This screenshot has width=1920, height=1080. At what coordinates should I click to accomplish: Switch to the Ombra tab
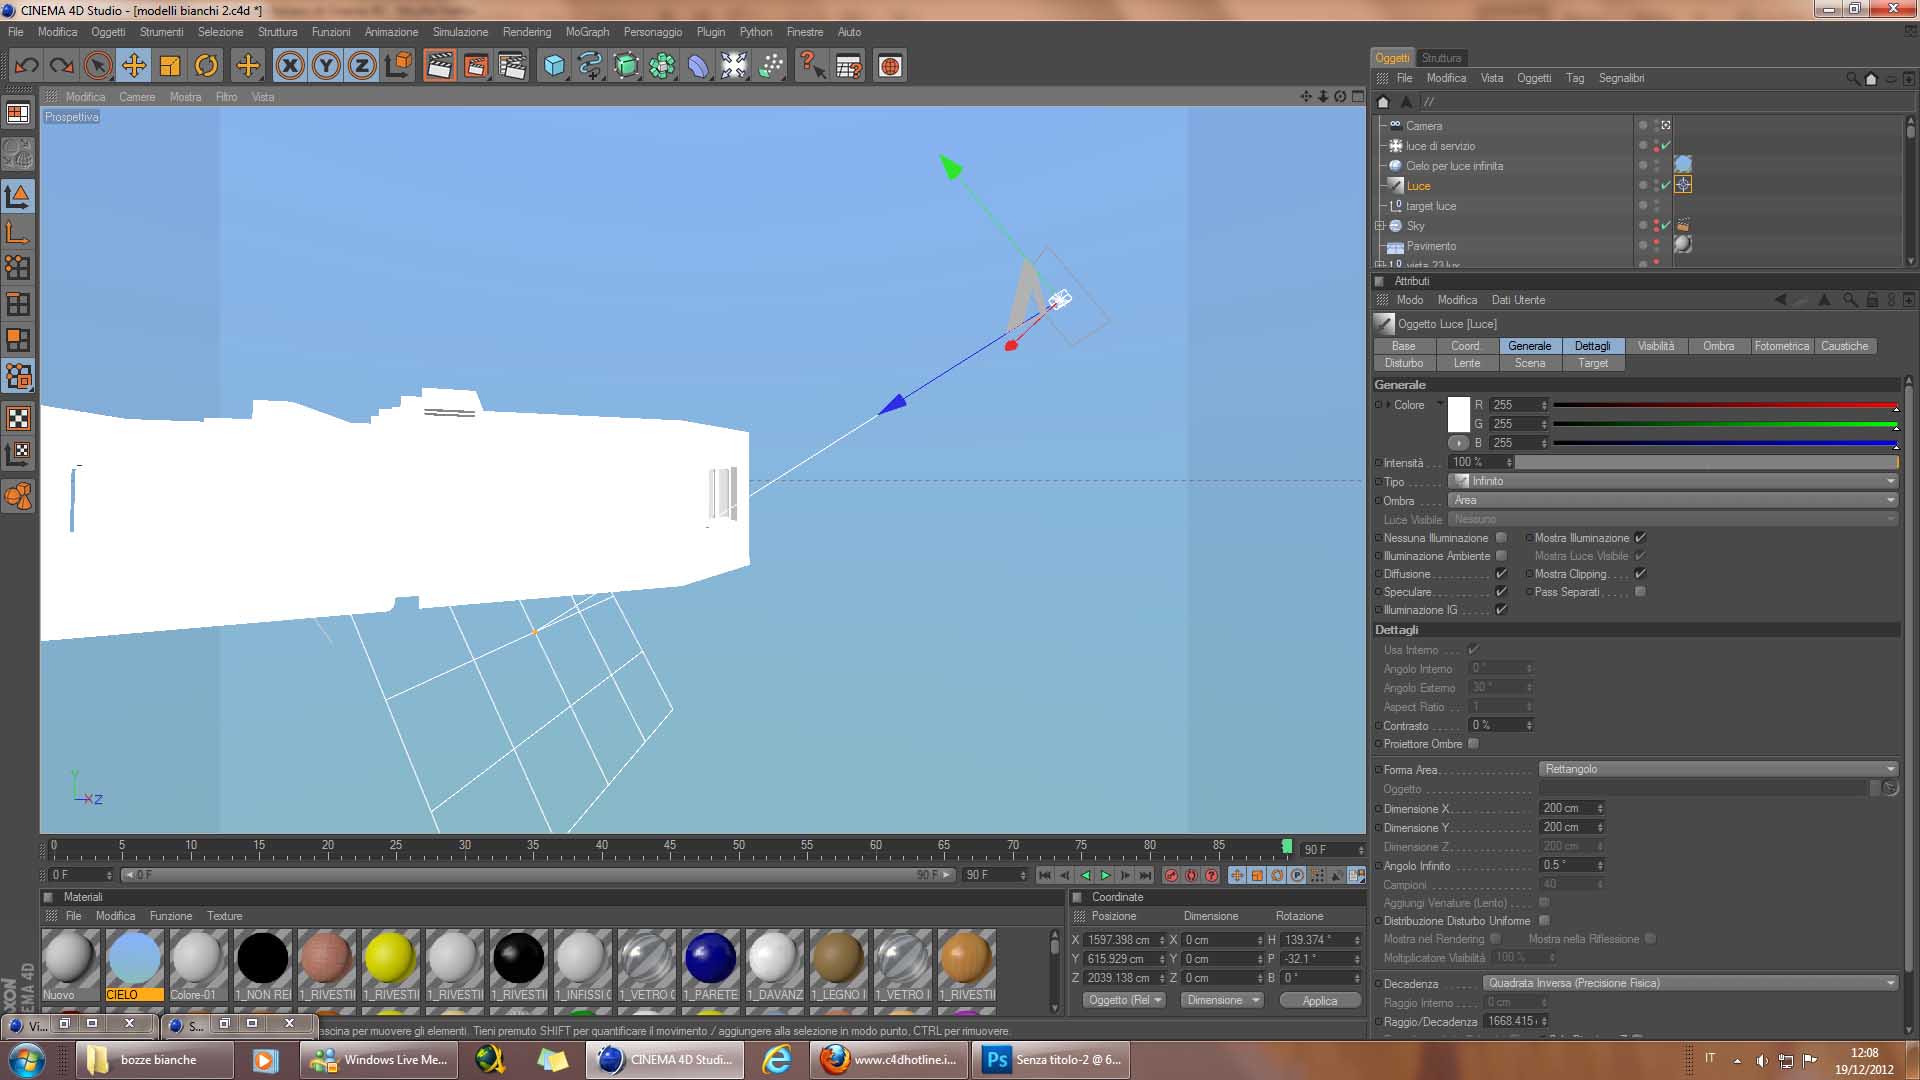[1718, 346]
